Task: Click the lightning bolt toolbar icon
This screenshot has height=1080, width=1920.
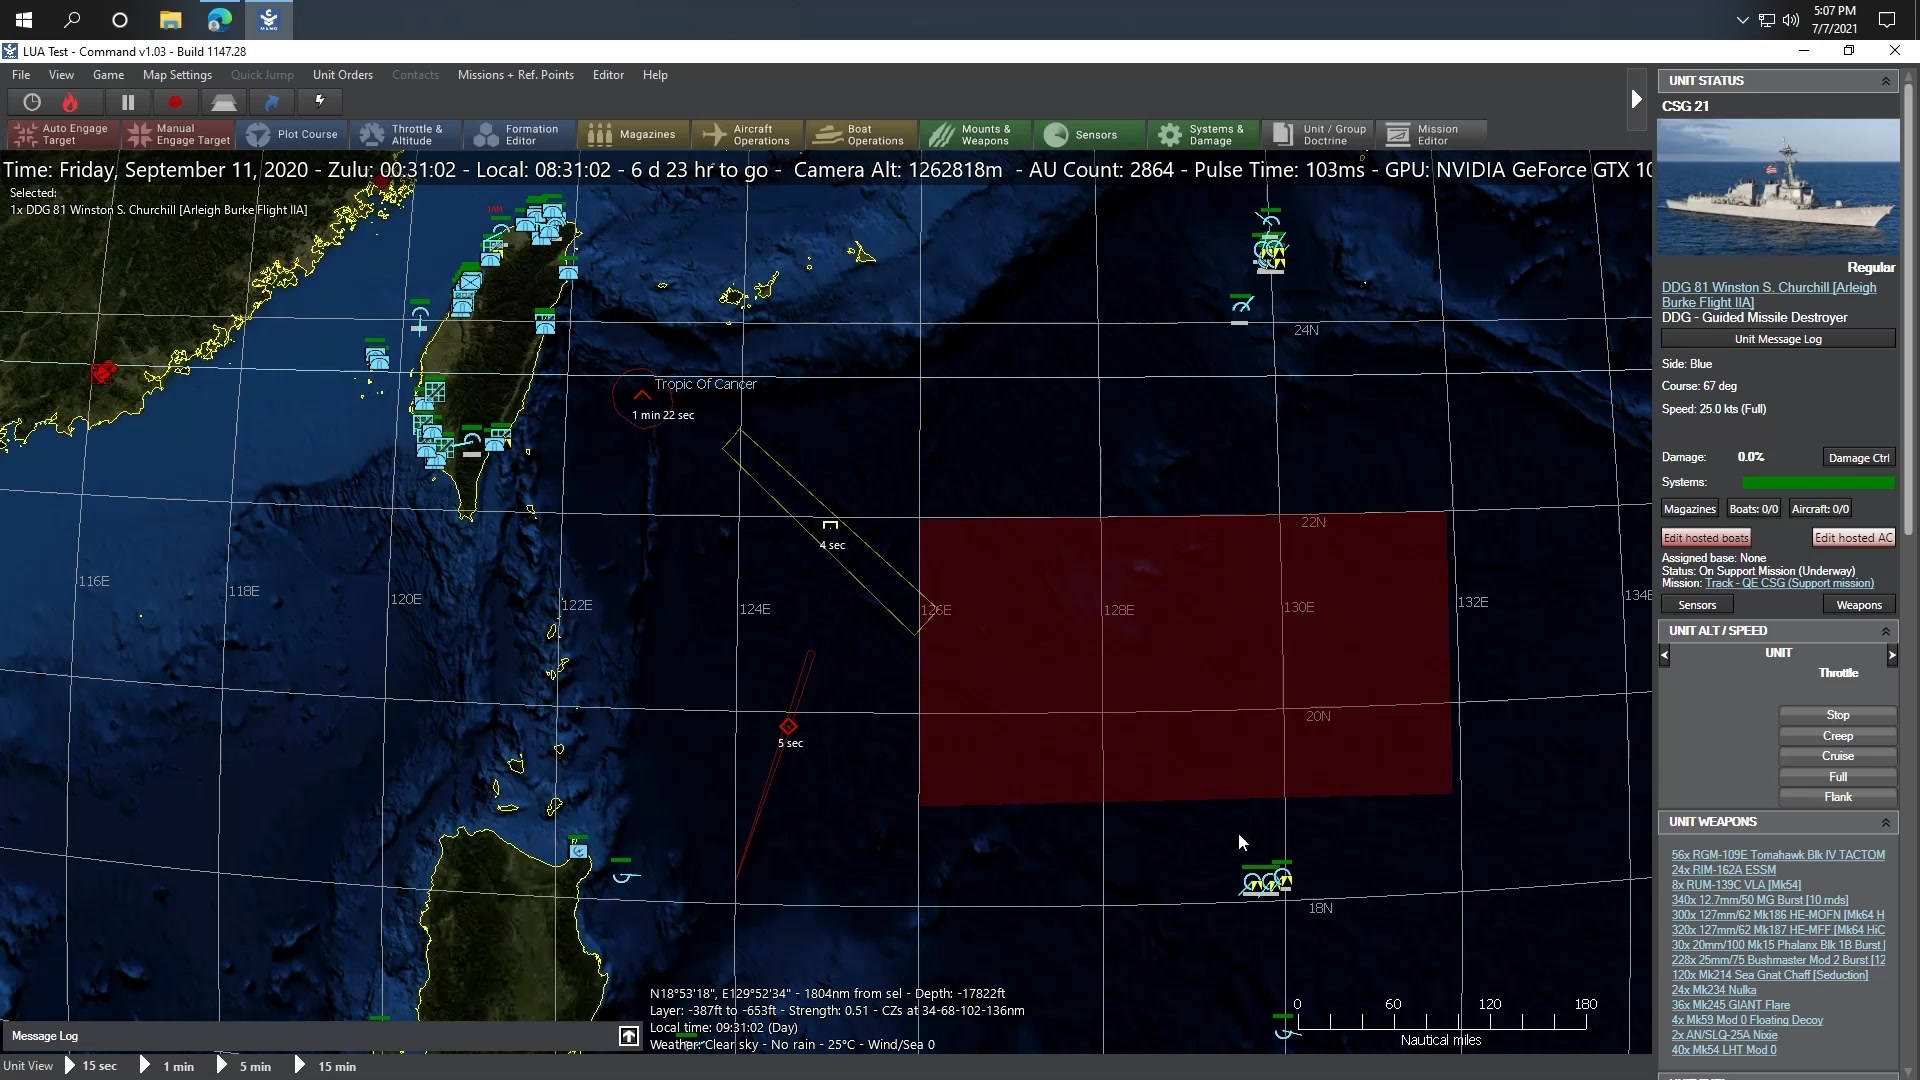Action: (x=320, y=101)
